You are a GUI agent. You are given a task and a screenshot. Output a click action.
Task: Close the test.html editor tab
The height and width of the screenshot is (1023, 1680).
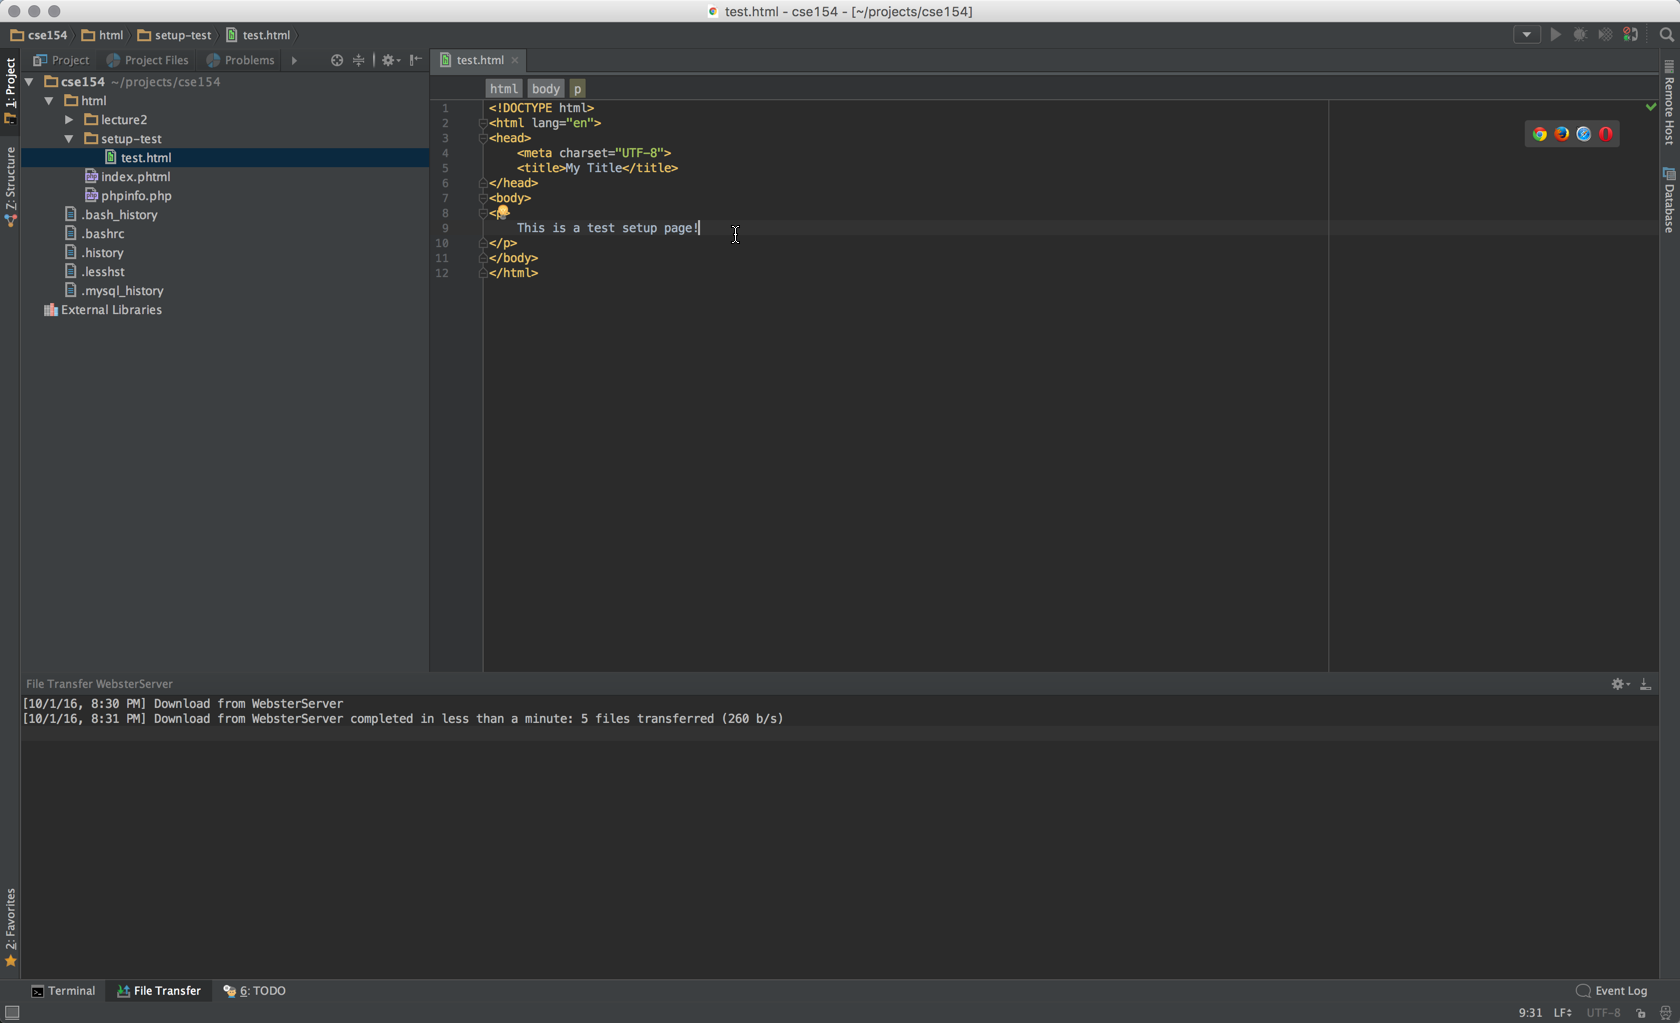pyautogui.click(x=515, y=60)
